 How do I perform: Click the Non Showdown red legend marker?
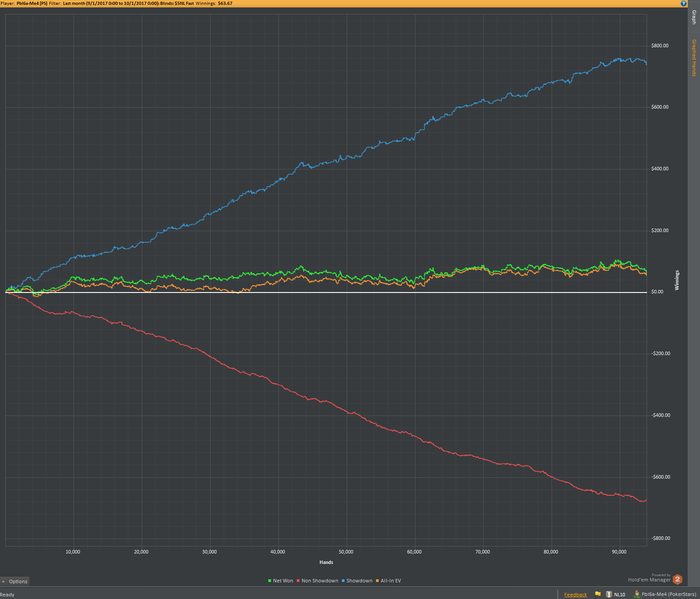tap(298, 581)
